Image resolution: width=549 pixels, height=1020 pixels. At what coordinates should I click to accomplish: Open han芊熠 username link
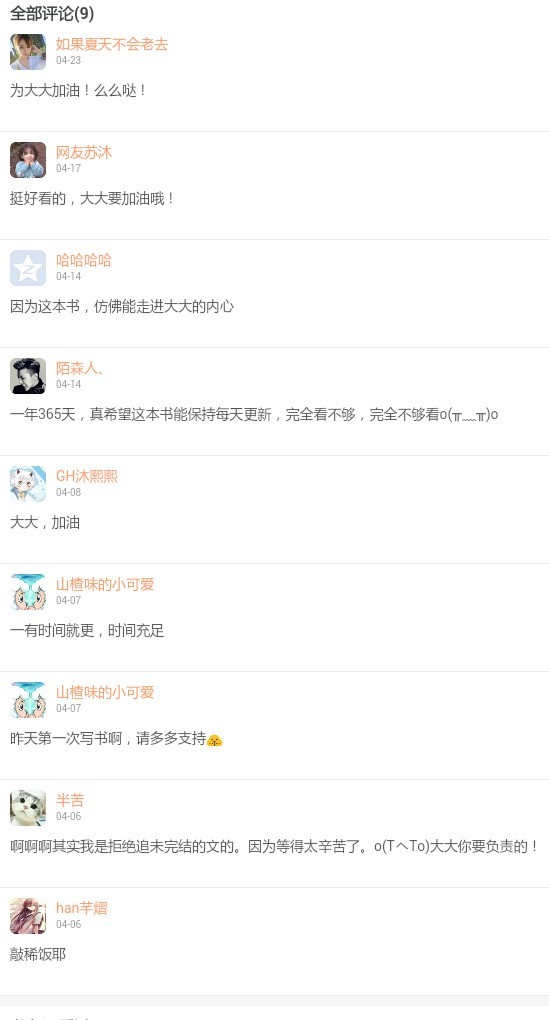coord(81,908)
